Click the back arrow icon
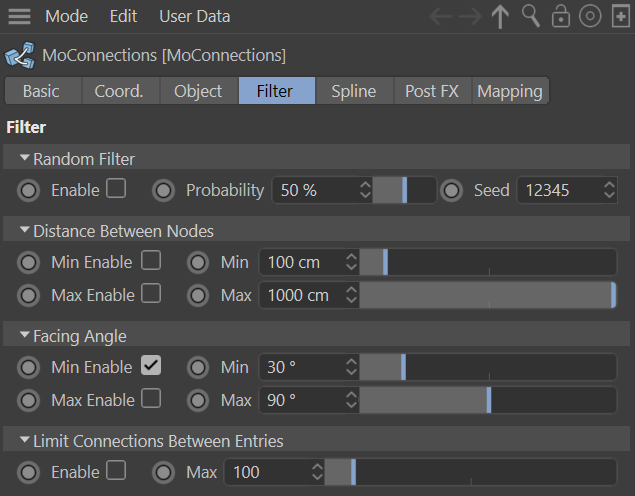The width and height of the screenshot is (635, 496). click(x=441, y=17)
